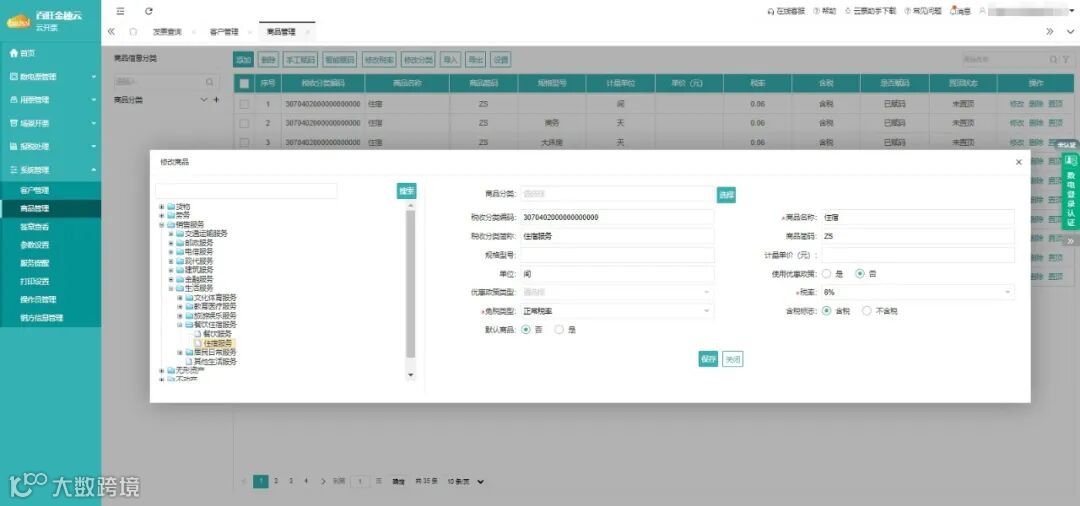Viewport: 1080px width, 506px height.
Task: Select 否 for 使用优惠政策
Action: (x=860, y=274)
